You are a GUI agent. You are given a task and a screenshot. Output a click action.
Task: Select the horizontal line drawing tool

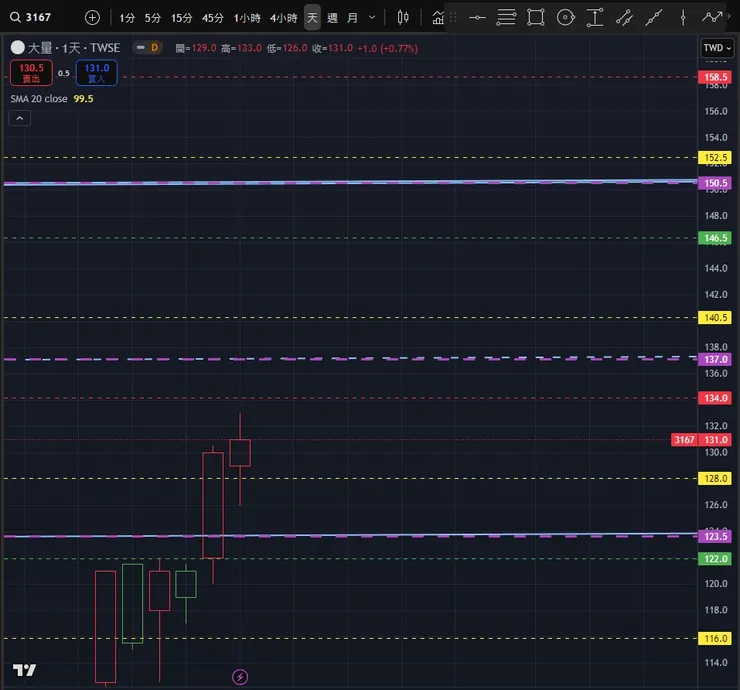click(x=477, y=18)
